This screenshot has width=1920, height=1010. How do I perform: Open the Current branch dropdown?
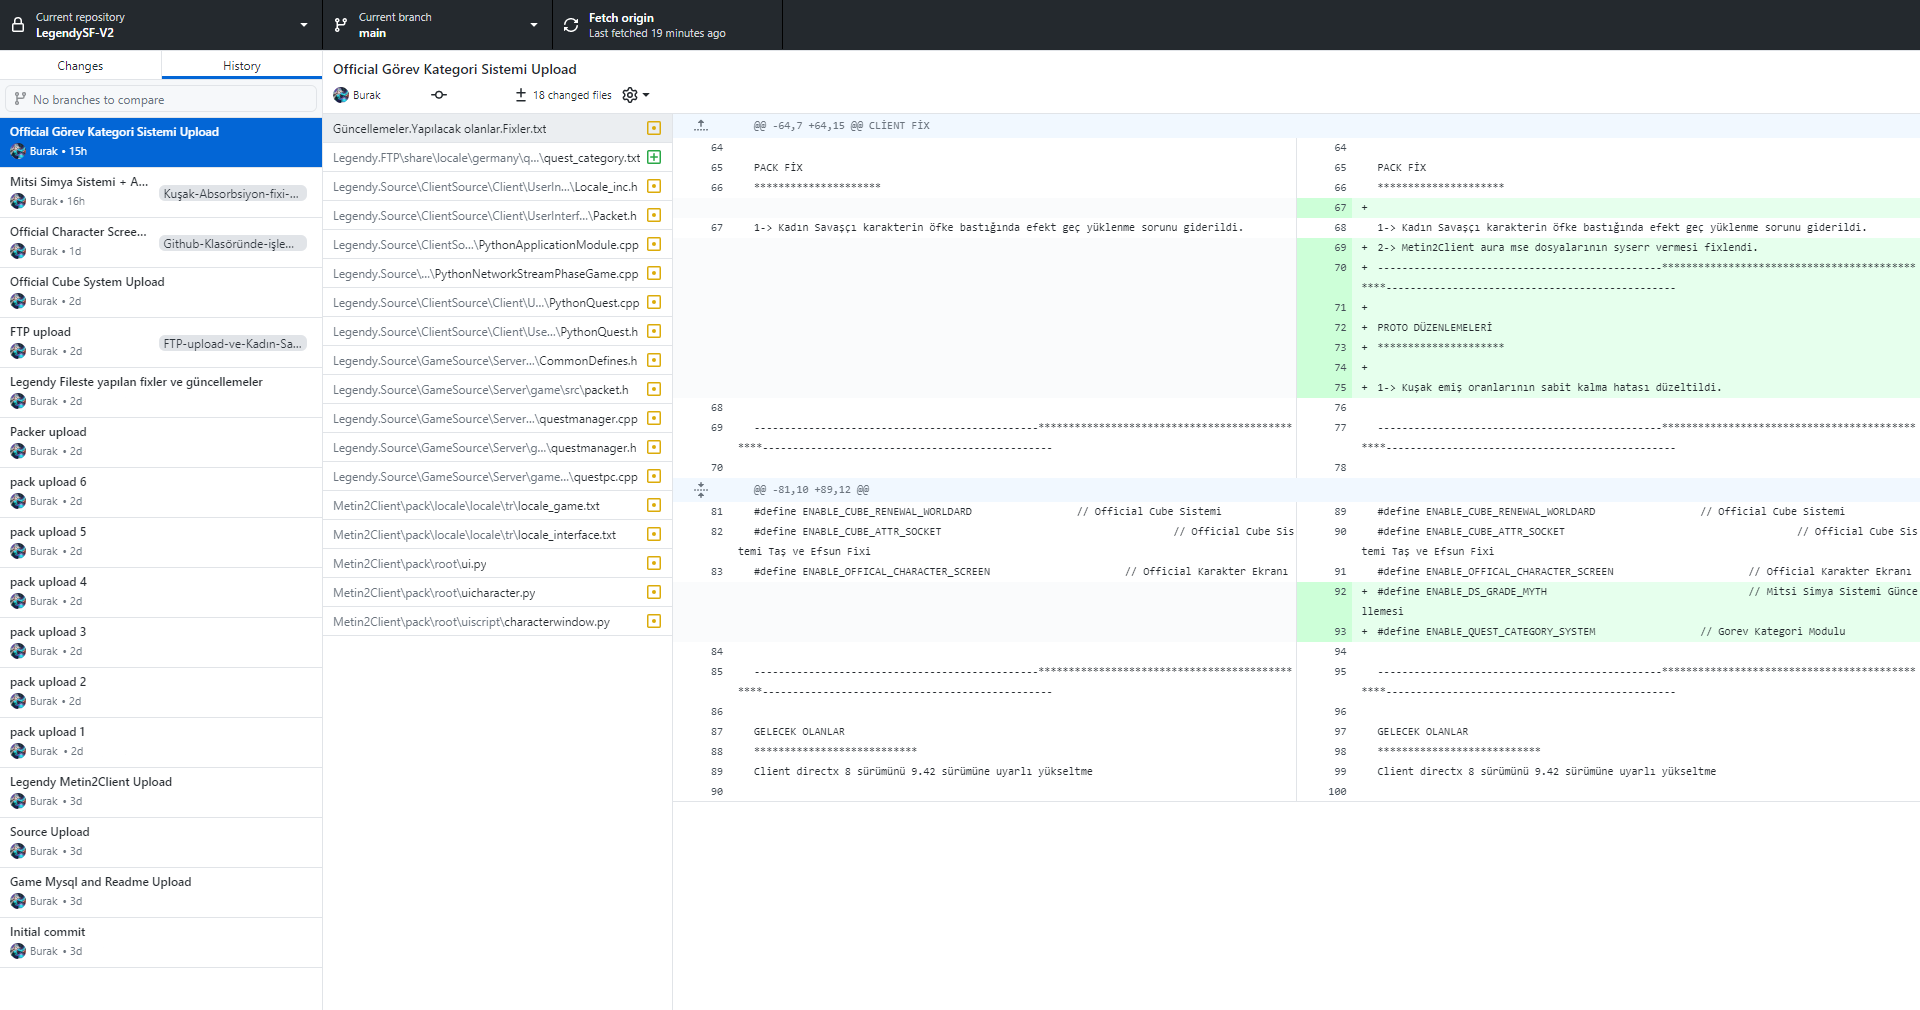pyautogui.click(x=437, y=25)
